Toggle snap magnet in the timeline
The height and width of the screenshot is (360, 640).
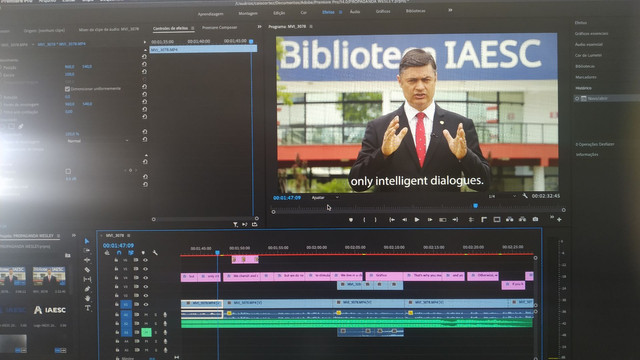[119, 253]
